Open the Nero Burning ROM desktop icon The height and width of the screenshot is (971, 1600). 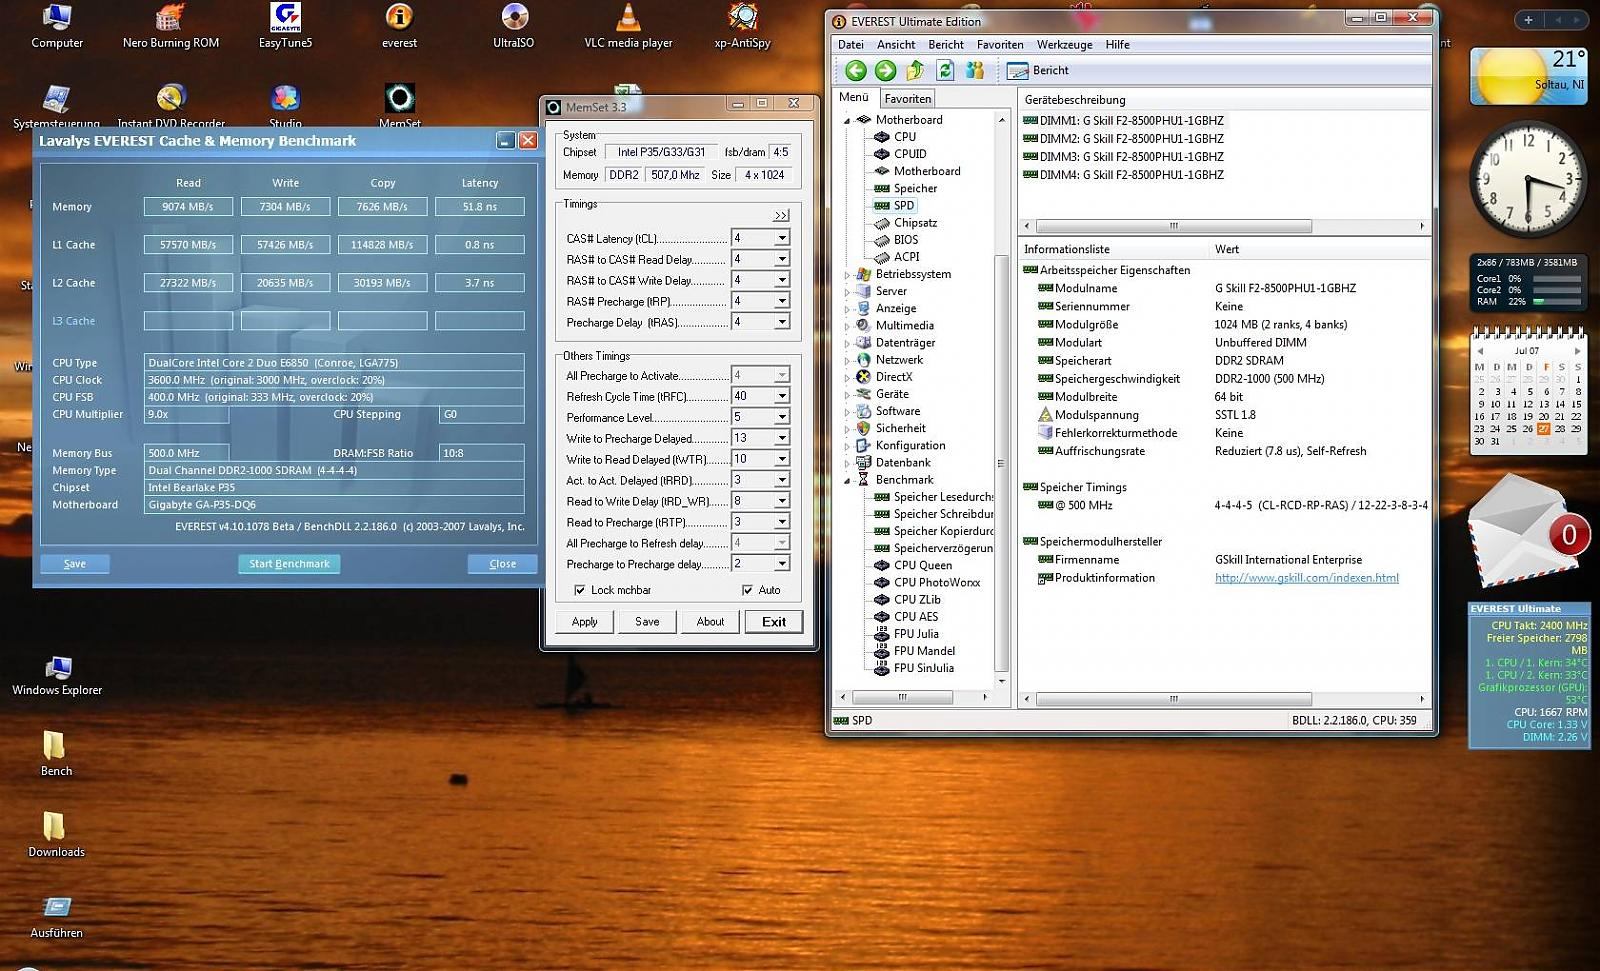171,27
